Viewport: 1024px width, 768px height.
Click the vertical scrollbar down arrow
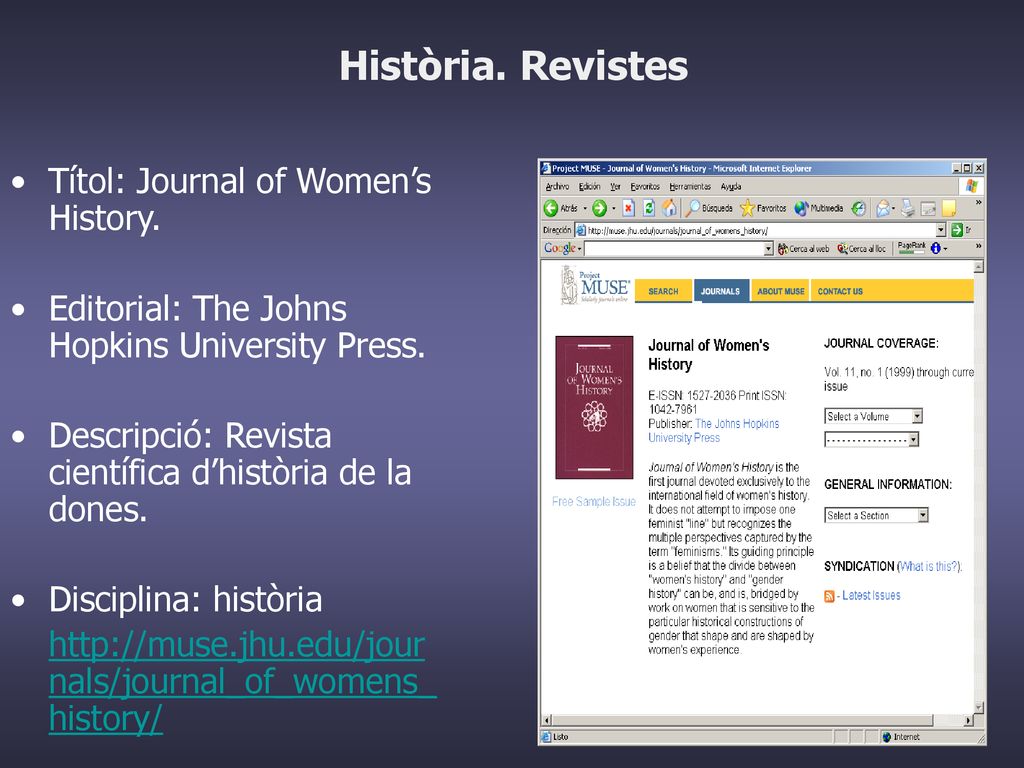pyautogui.click(x=978, y=707)
